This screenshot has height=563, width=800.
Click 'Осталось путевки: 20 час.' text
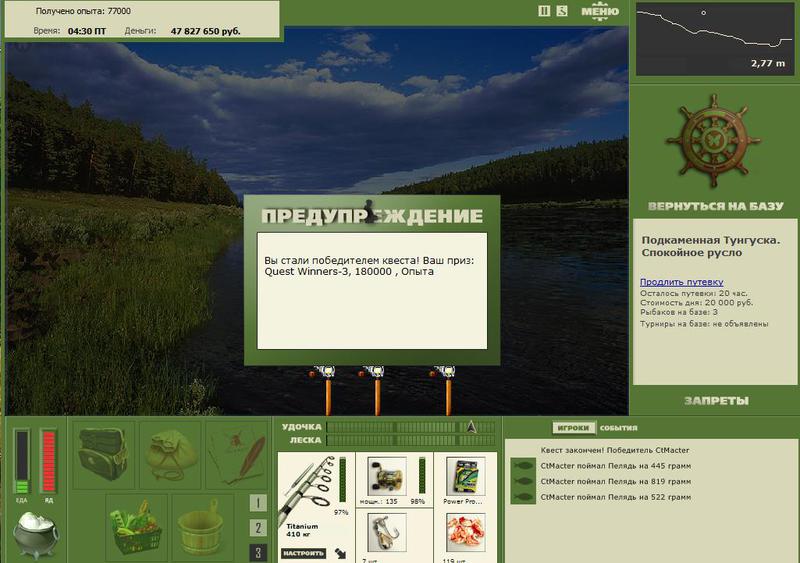(x=693, y=293)
